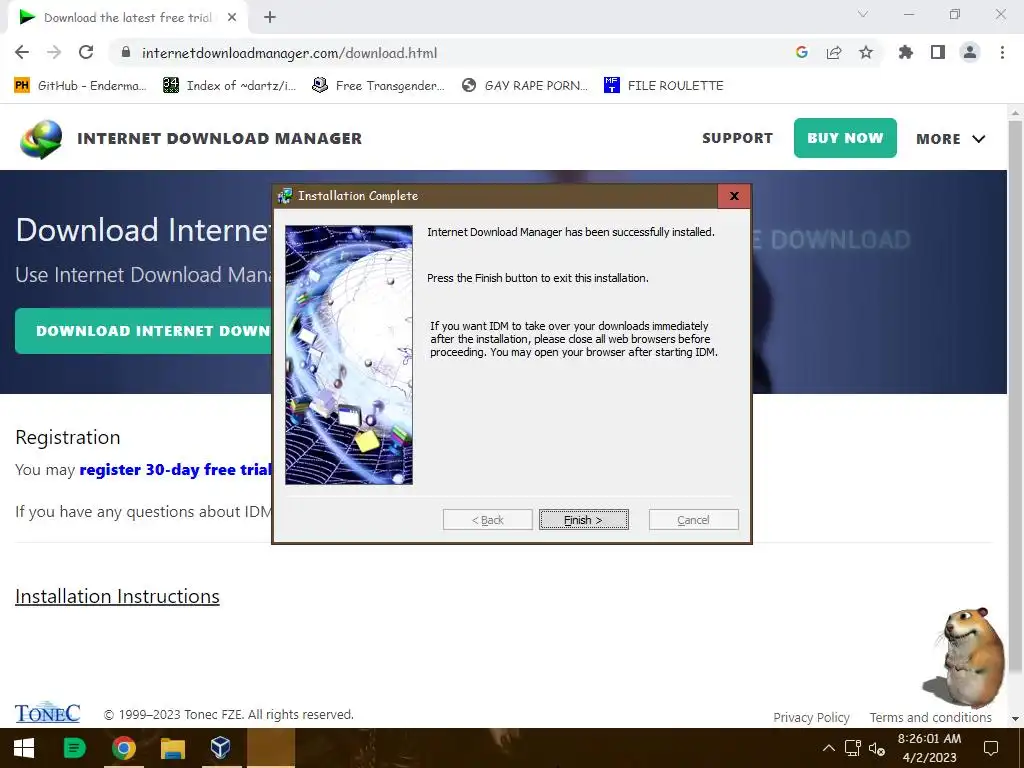Open the GitHub - Enderma... bookmark
The image size is (1024, 768).
pos(80,86)
